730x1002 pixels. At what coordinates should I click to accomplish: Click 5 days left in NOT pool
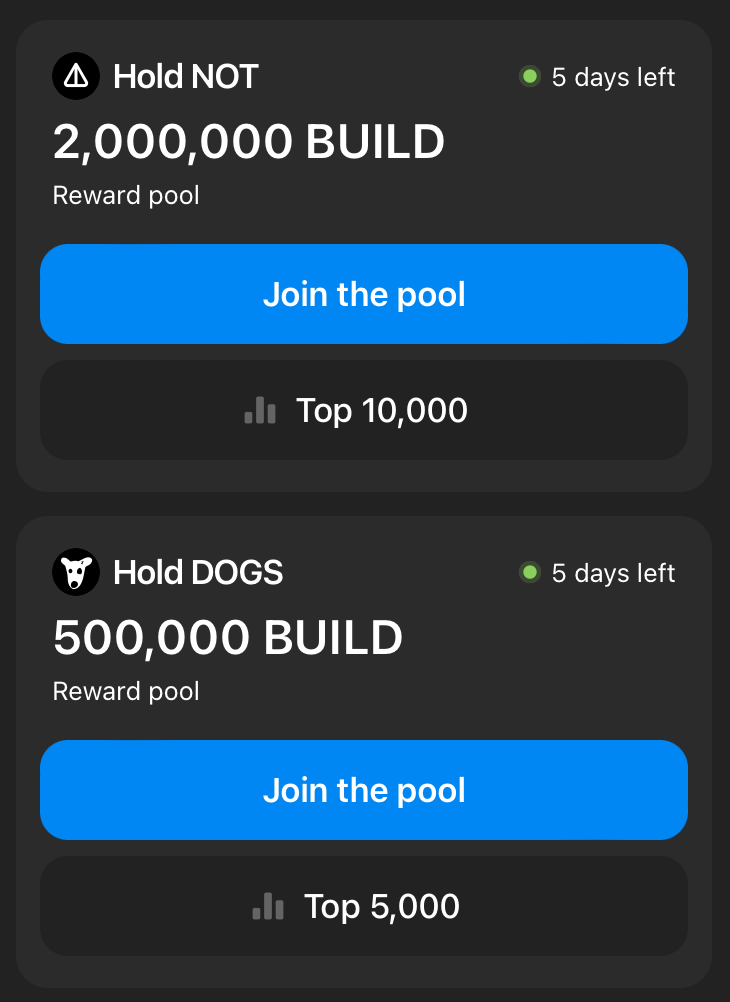coord(613,77)
